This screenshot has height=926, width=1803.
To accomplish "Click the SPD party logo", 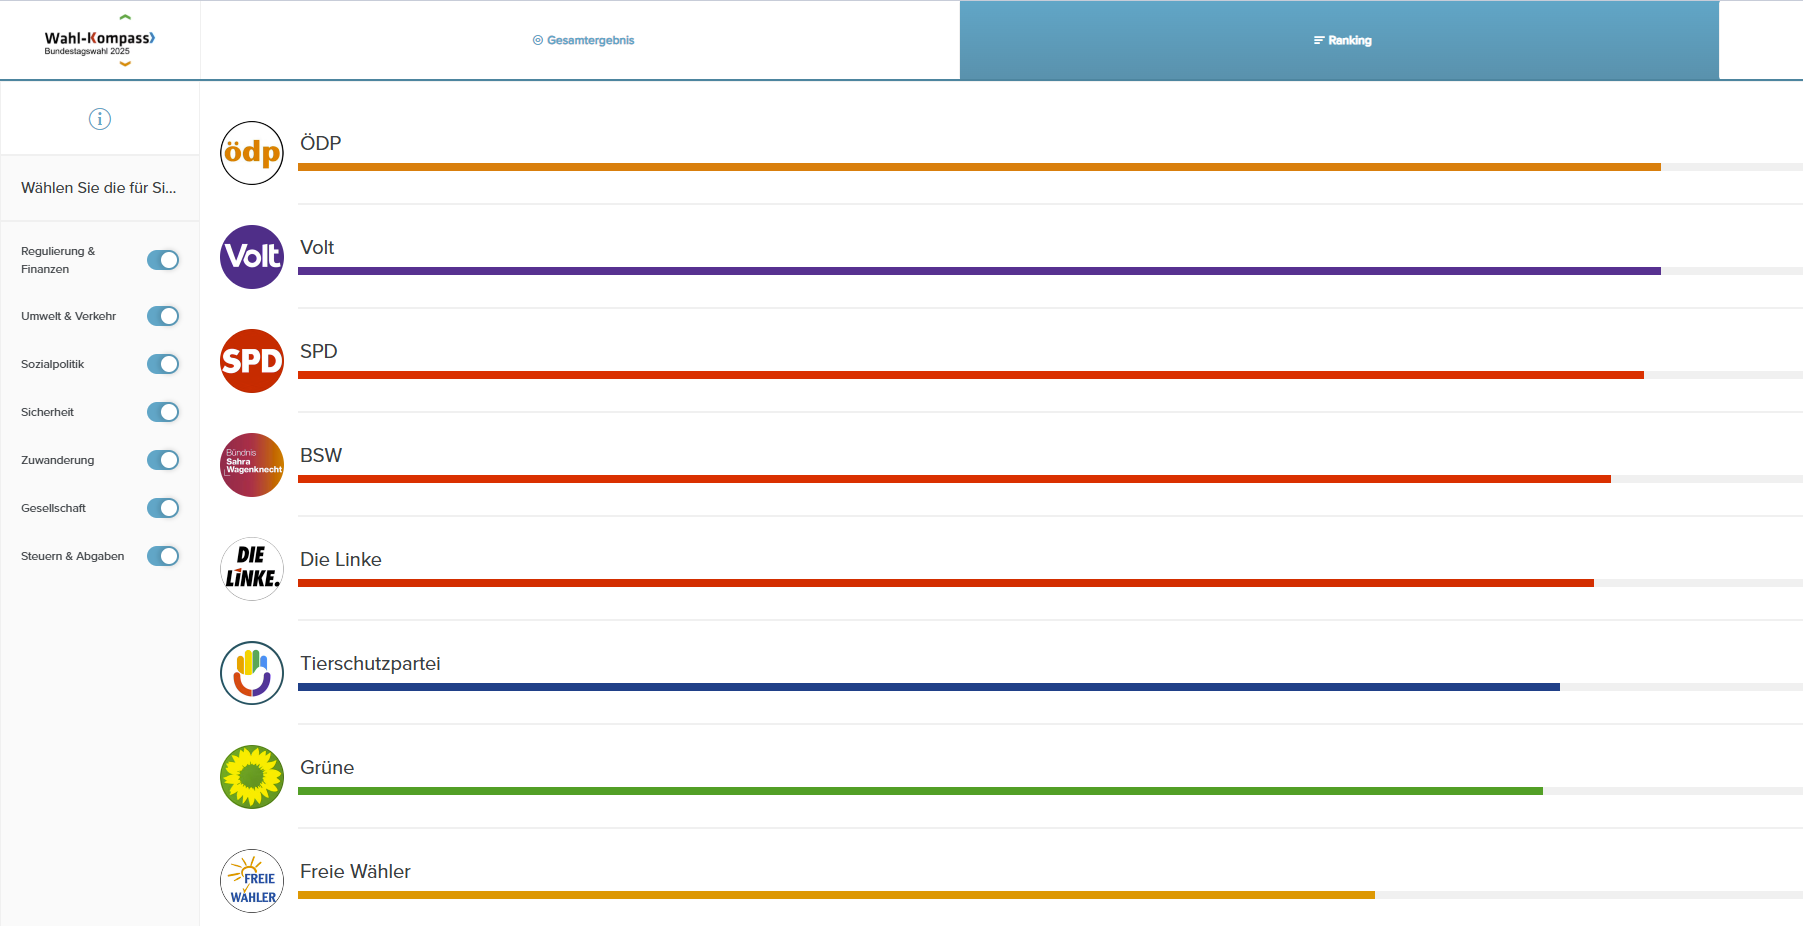I will [252, 361].
